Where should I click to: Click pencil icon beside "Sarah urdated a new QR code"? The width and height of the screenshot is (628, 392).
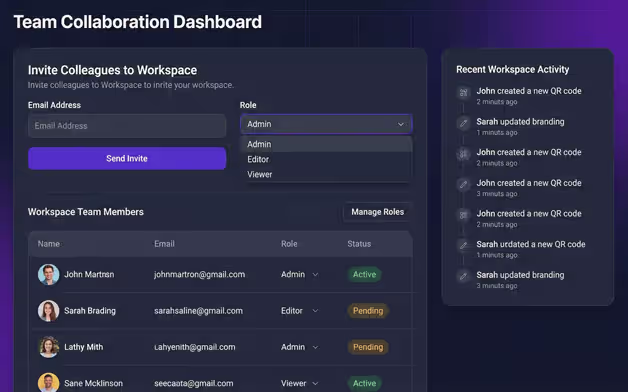point(463,245)
